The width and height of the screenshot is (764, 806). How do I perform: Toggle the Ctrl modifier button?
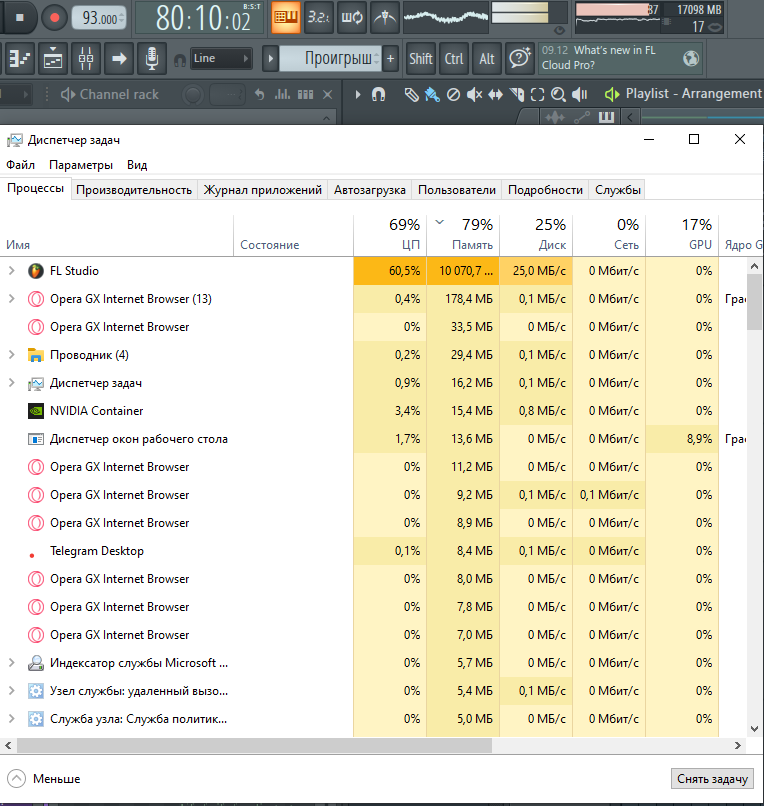[x=453, y=59]
